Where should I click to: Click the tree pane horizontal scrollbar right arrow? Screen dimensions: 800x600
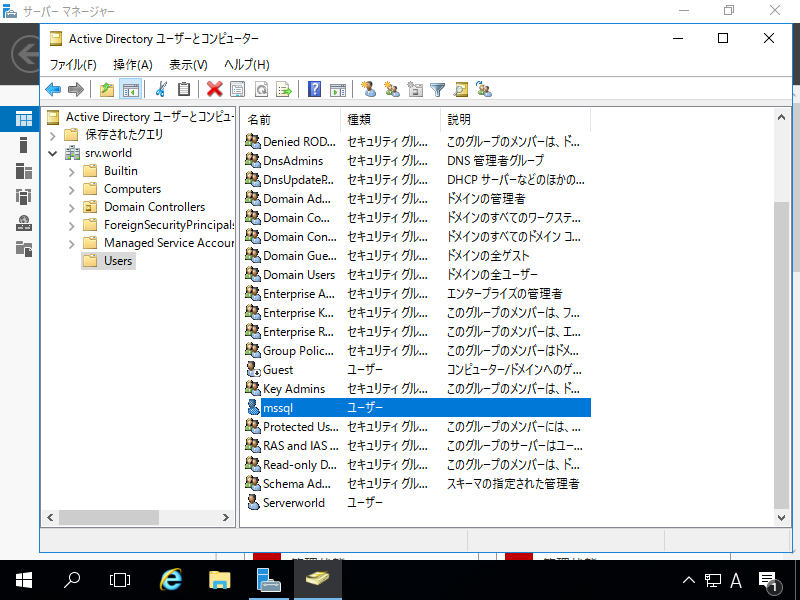[x=226, y=517]
